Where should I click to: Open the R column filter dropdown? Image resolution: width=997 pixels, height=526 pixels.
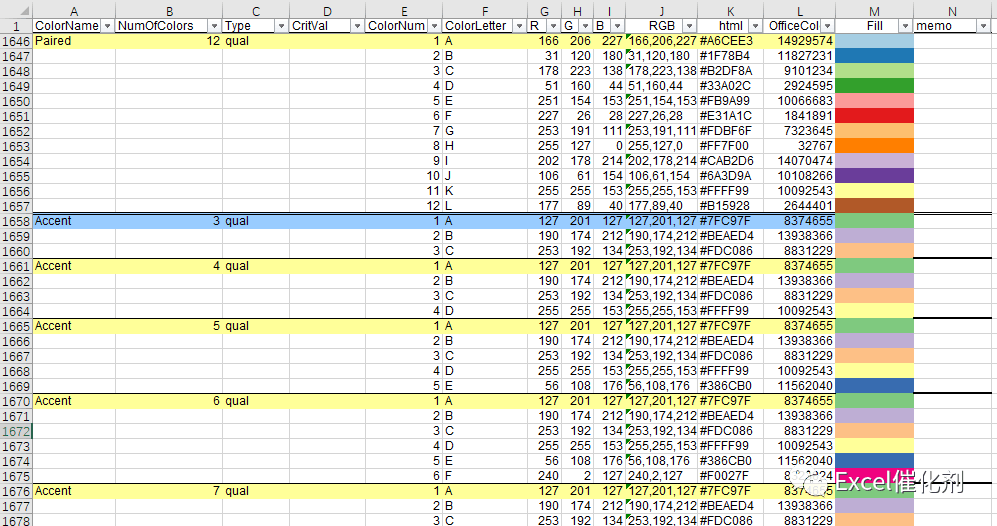pyautogui.click(x=553, y=26)
